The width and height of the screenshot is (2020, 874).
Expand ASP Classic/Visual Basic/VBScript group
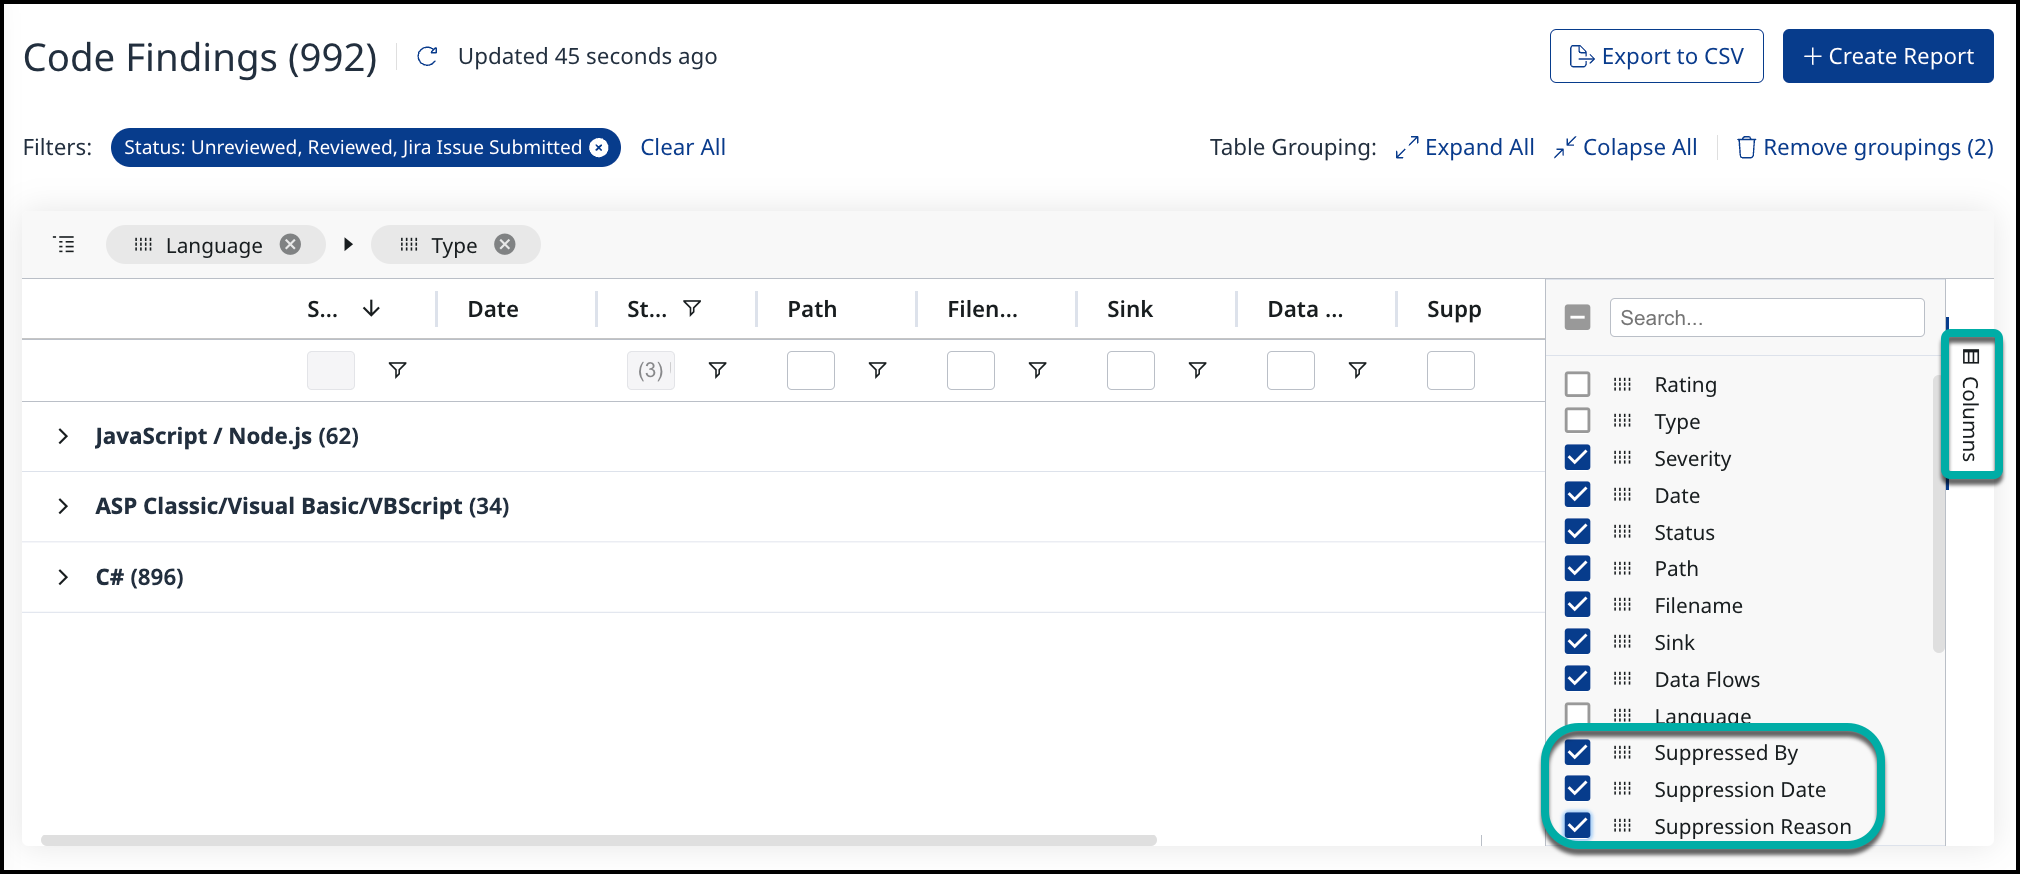[63, 507]
